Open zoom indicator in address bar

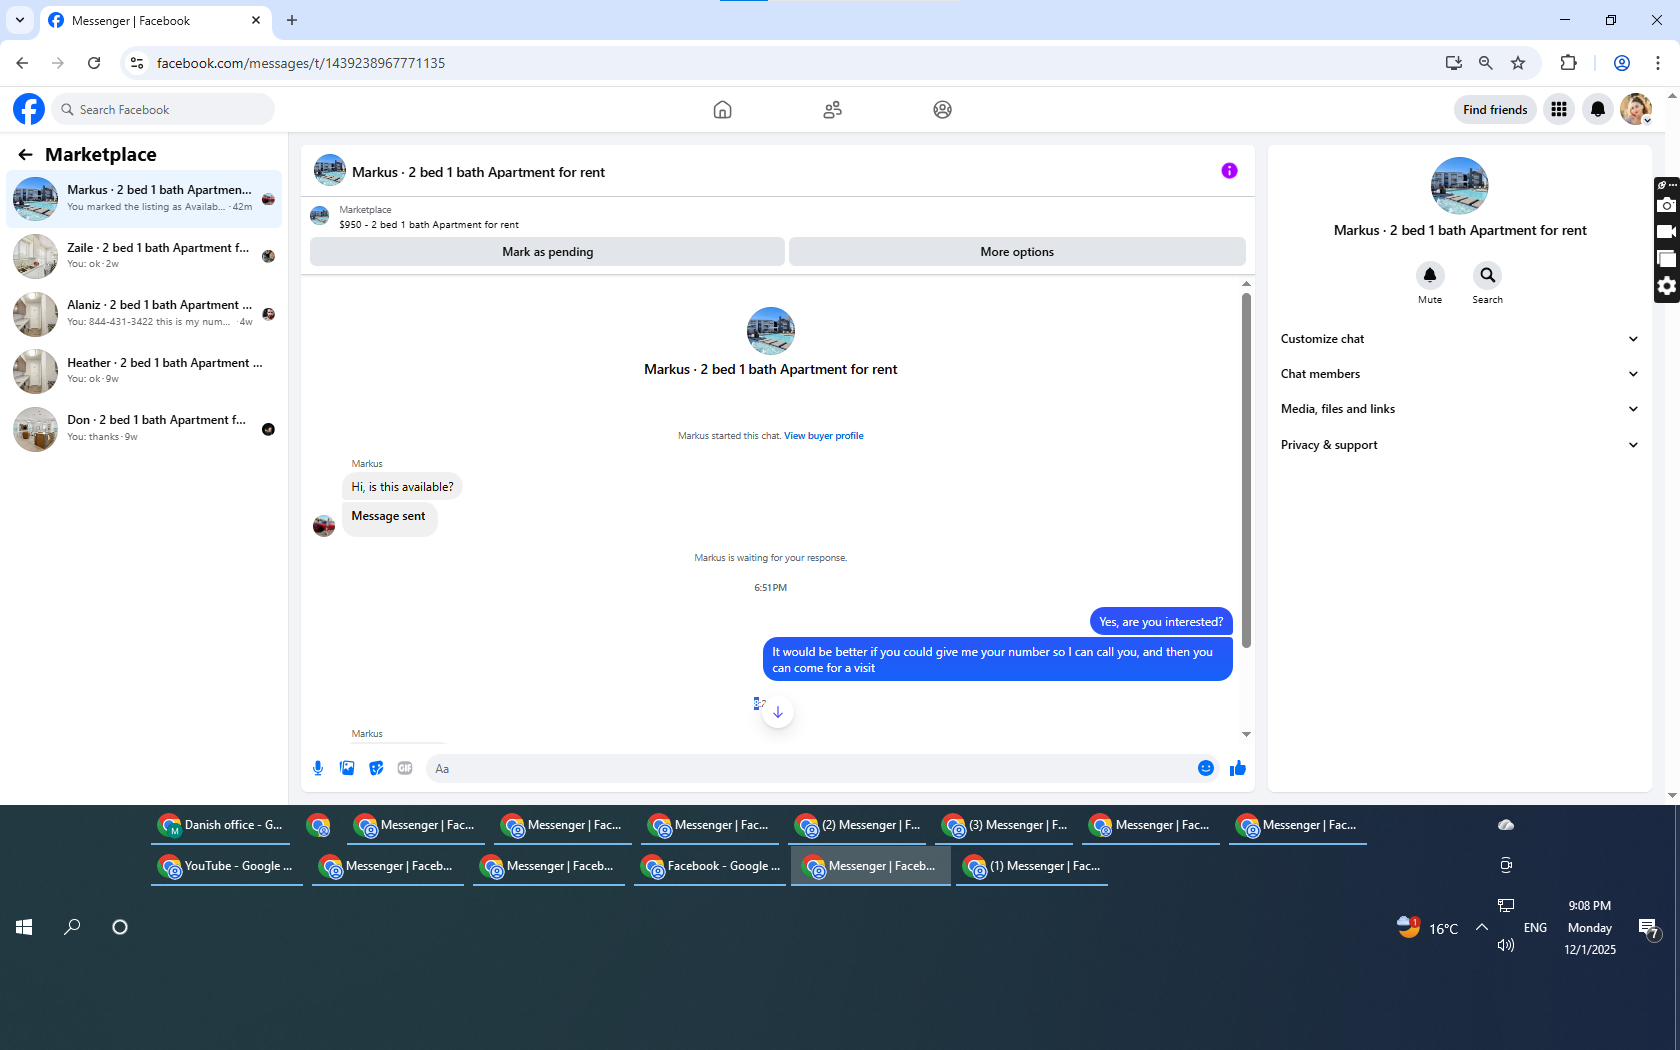tap(1486, 63)
